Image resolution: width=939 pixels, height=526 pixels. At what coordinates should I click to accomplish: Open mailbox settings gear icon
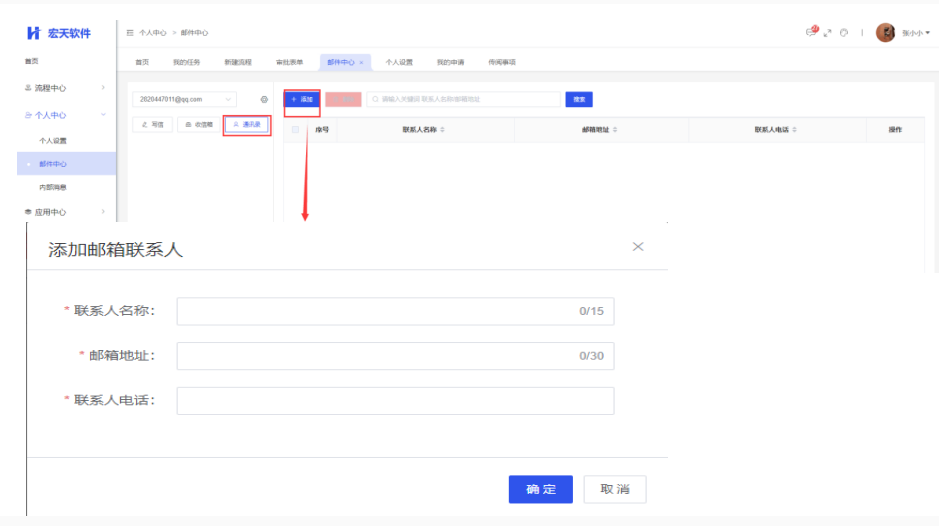[264, 99]
